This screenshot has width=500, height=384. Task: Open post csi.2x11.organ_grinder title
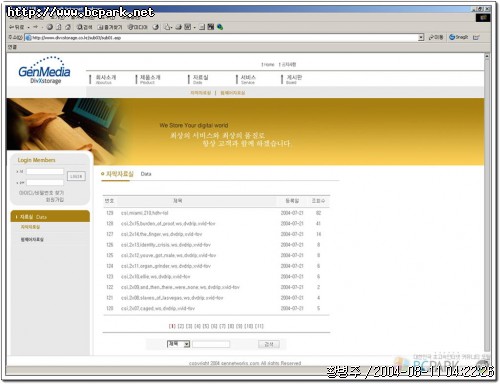tap(166, 266)
